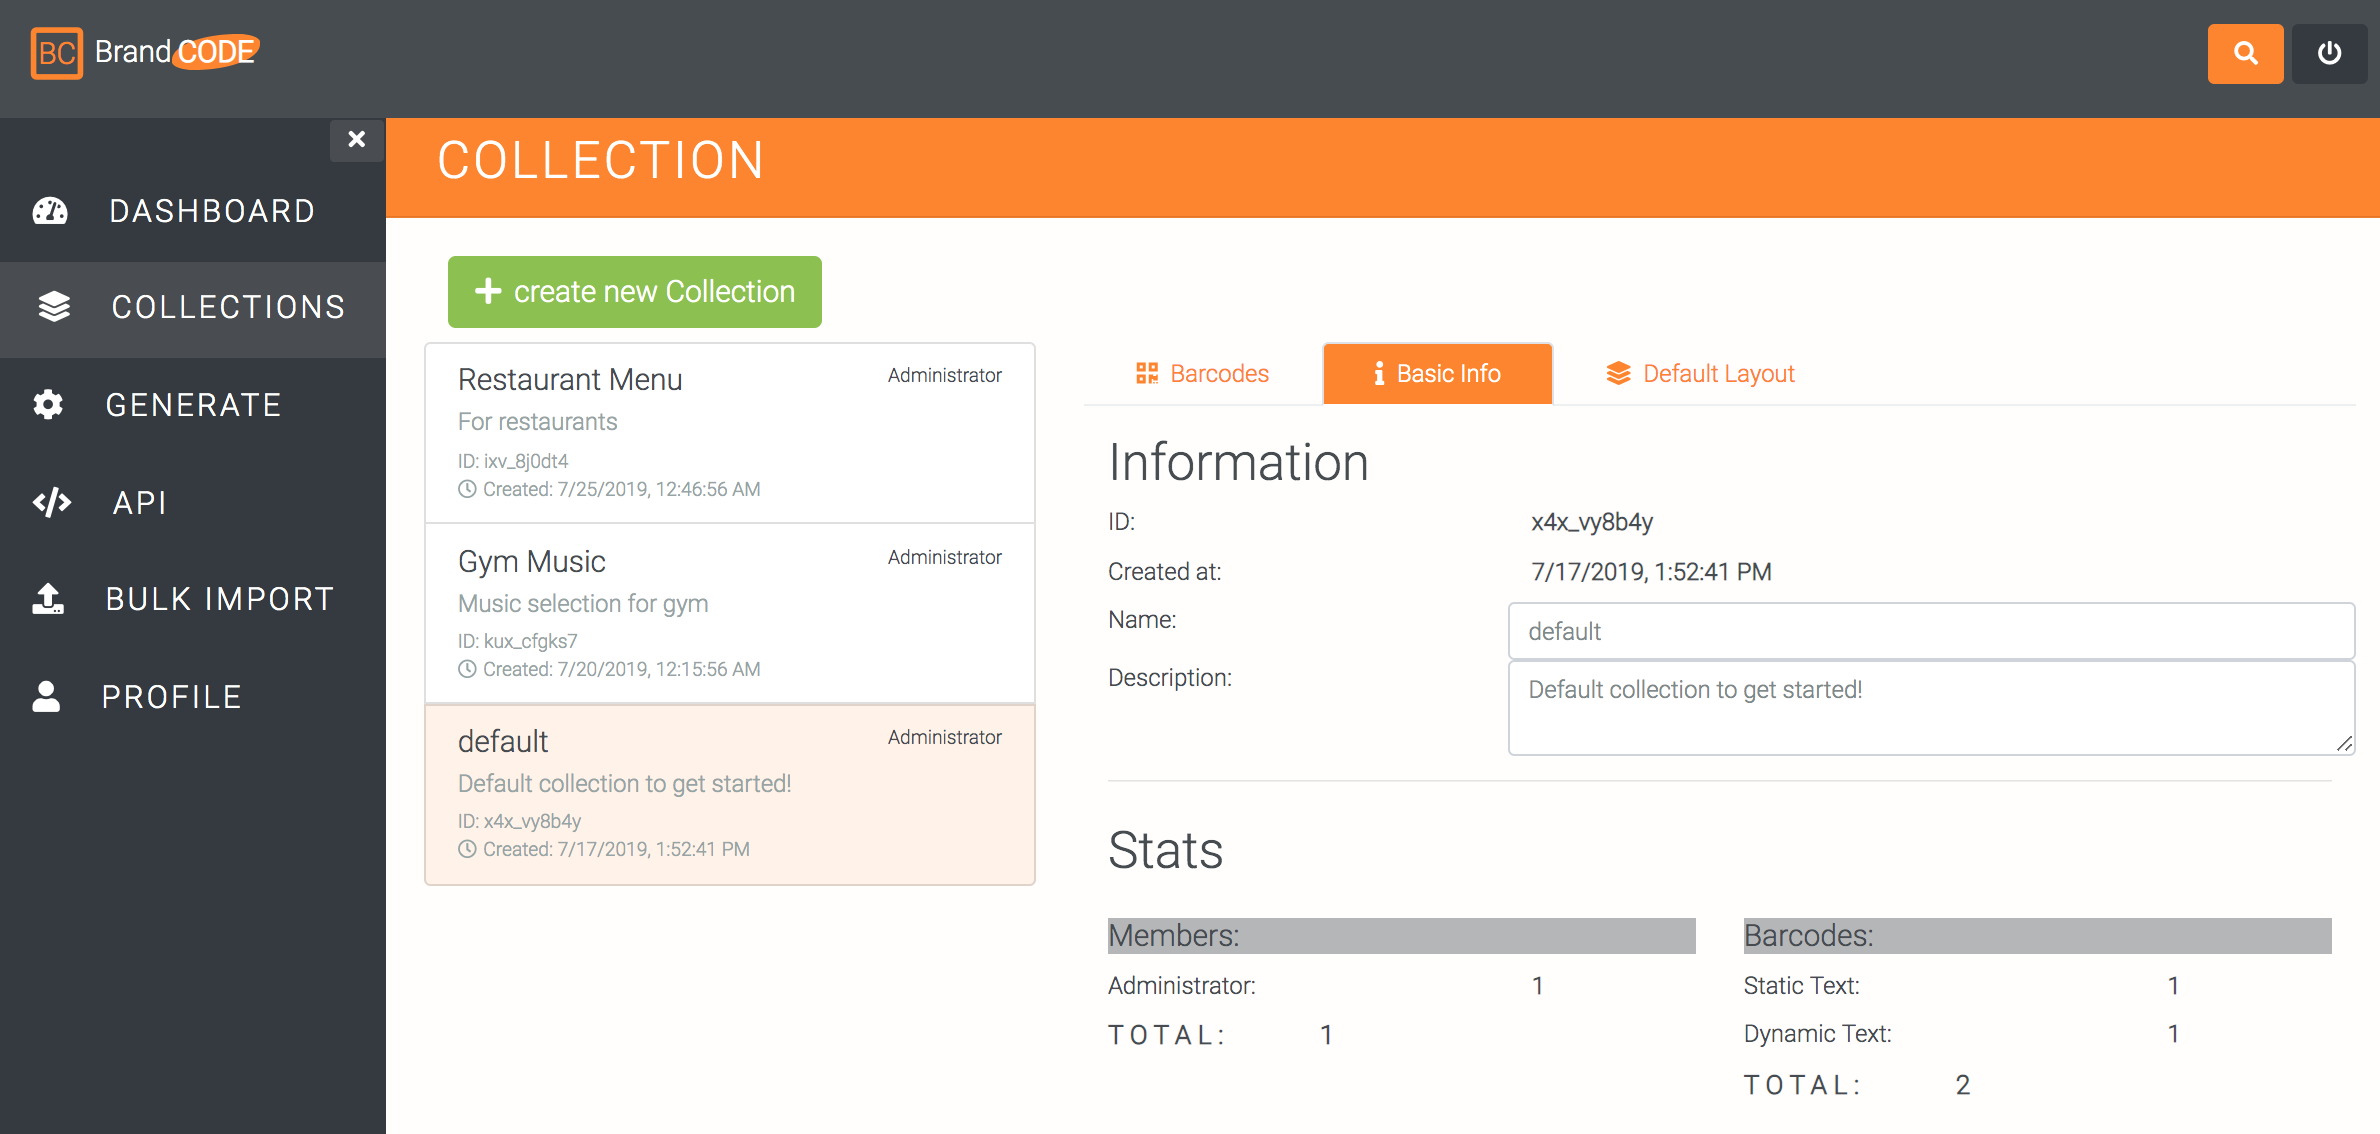Click the Description textarea
The image size is (2380, 1134).
coord(1931,708)
